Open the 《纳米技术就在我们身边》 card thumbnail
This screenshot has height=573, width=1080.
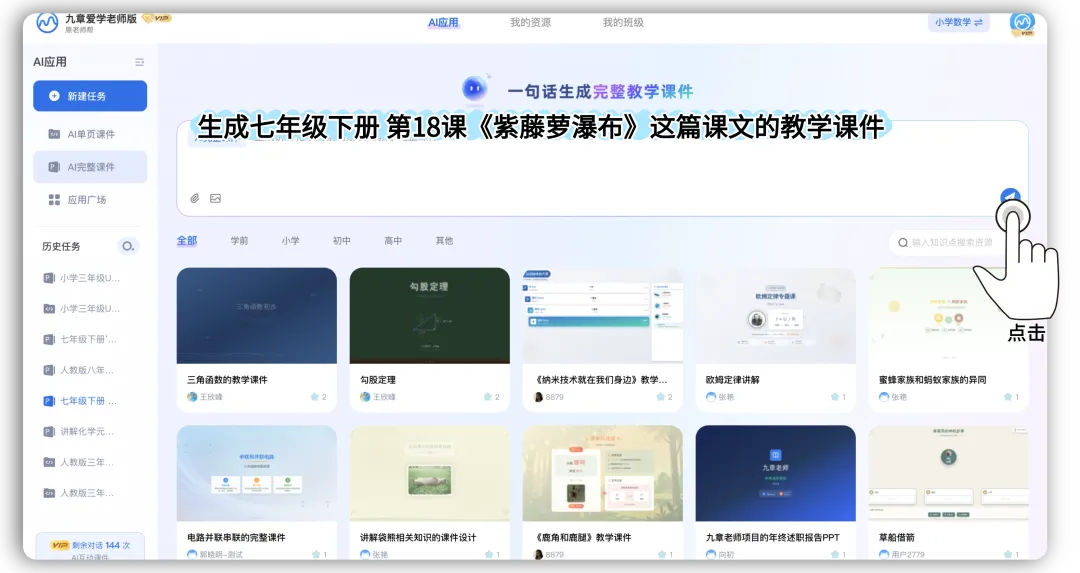click(603, 315)
